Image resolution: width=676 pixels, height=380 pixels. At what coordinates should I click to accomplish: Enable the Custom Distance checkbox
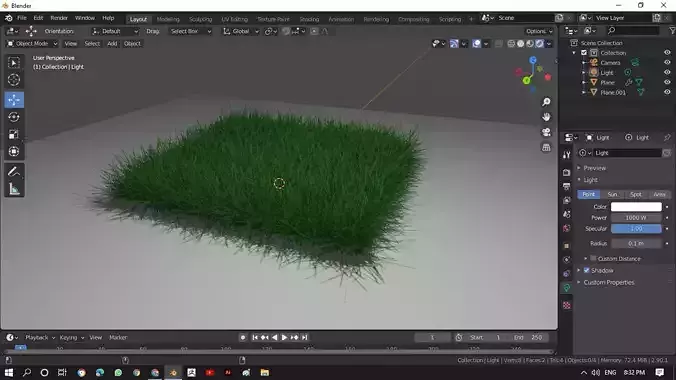pyautogui.click(x=593, y=258)
